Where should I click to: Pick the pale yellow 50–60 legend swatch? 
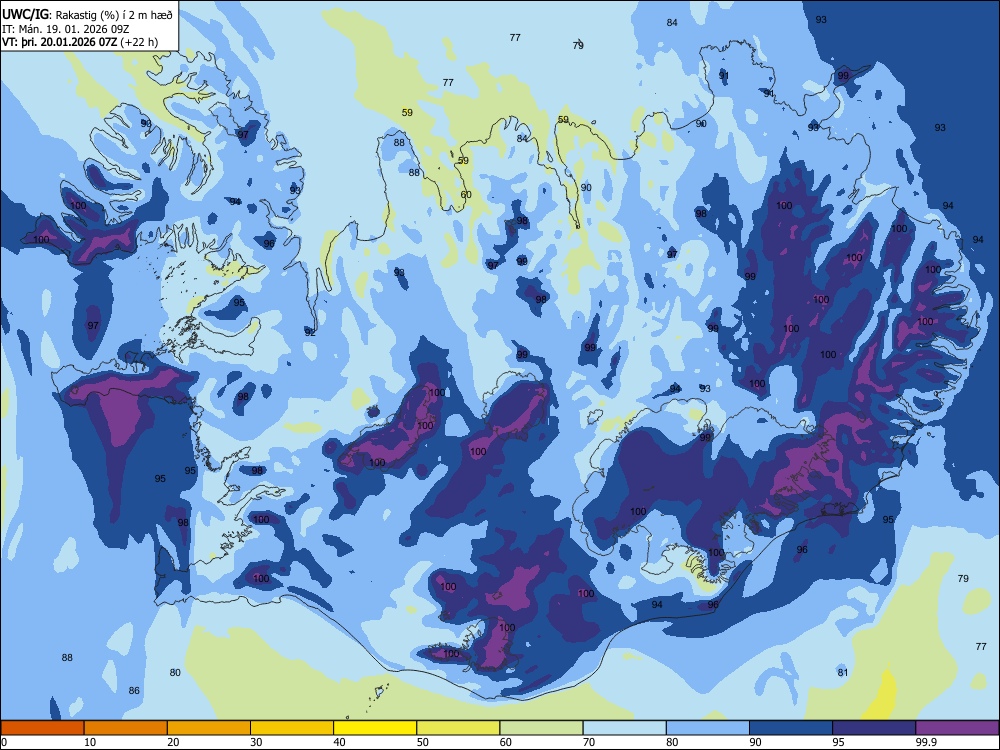(x=458, y=728)
